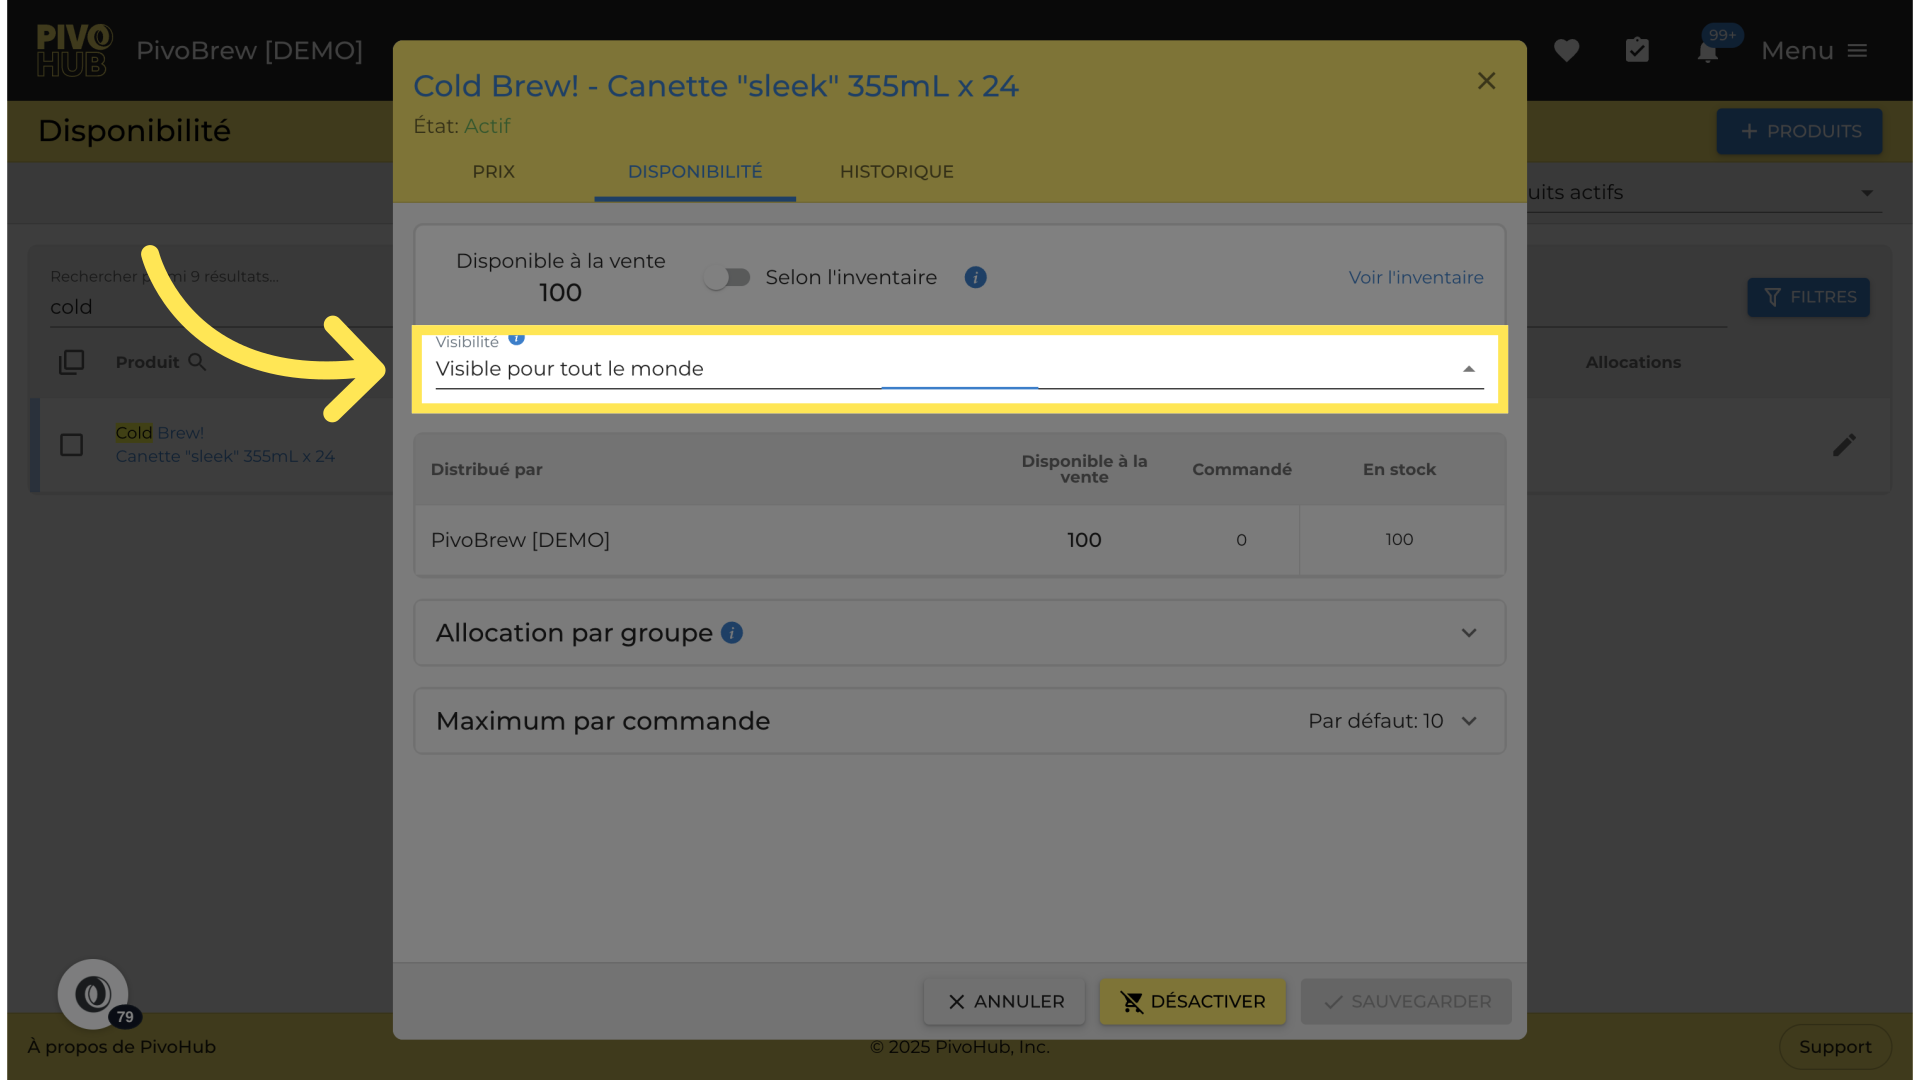The image size is (1920, 1080).
Task: Click the ANNULER button
Action: click(x=1004, y=1001)
